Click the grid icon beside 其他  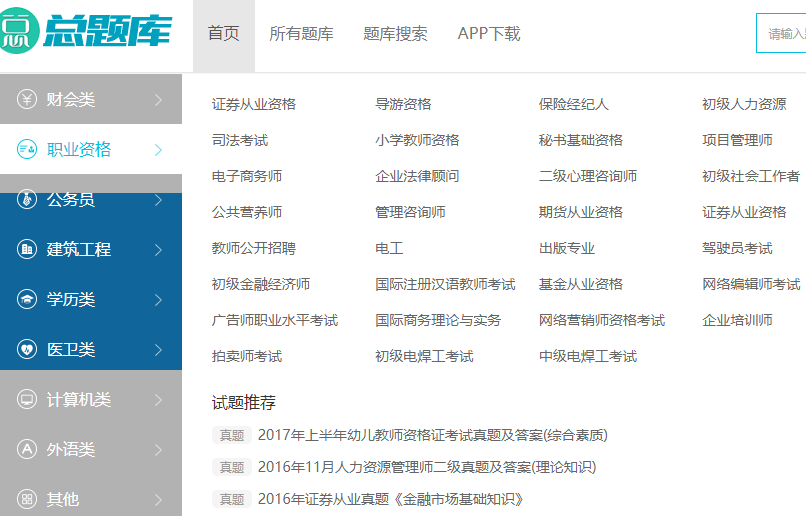click(27, 499)
